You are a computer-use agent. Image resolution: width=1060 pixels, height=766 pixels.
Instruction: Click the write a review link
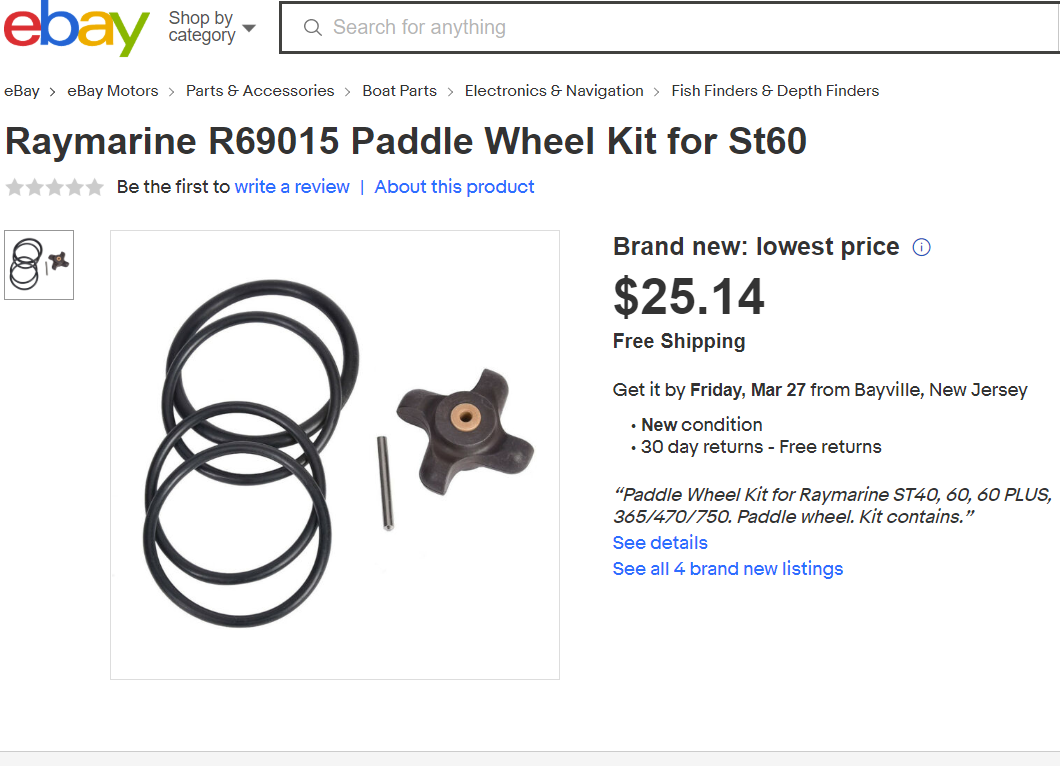click(x=292, y=187)
